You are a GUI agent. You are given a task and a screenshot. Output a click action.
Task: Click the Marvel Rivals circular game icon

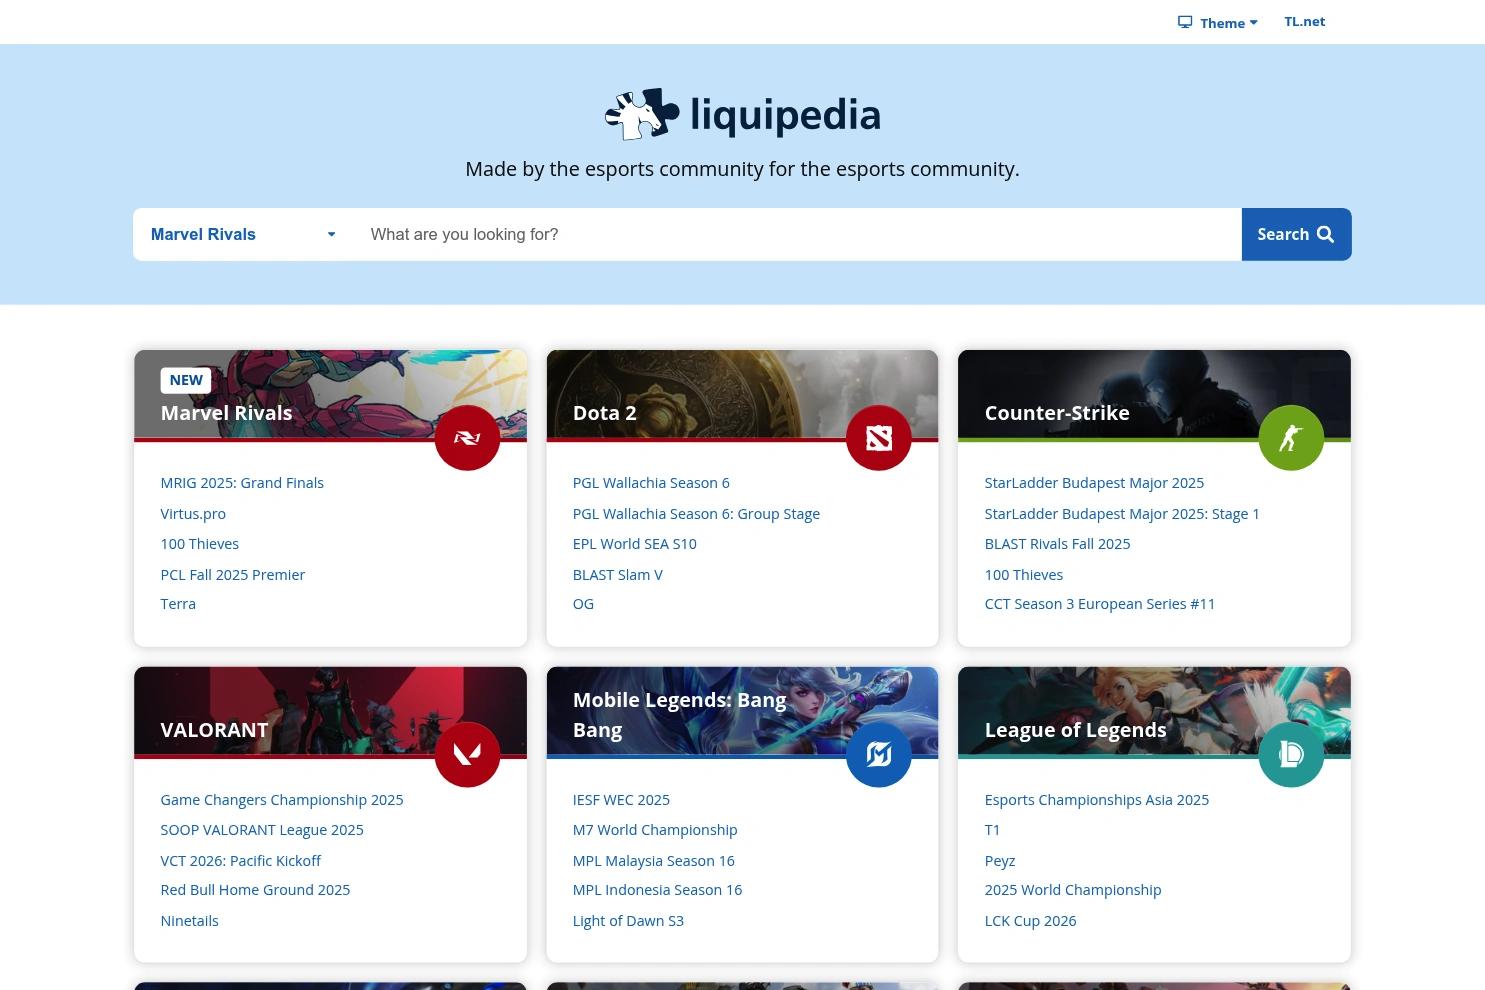(467, 437)
